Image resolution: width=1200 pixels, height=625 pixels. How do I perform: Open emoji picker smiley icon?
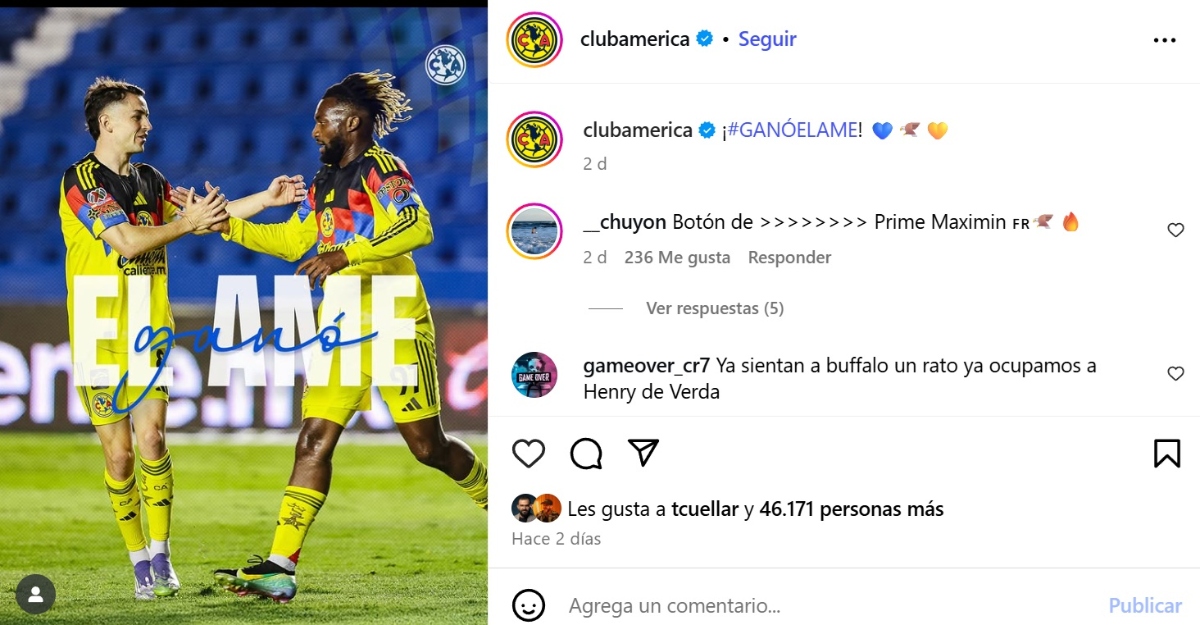point(529,605)
